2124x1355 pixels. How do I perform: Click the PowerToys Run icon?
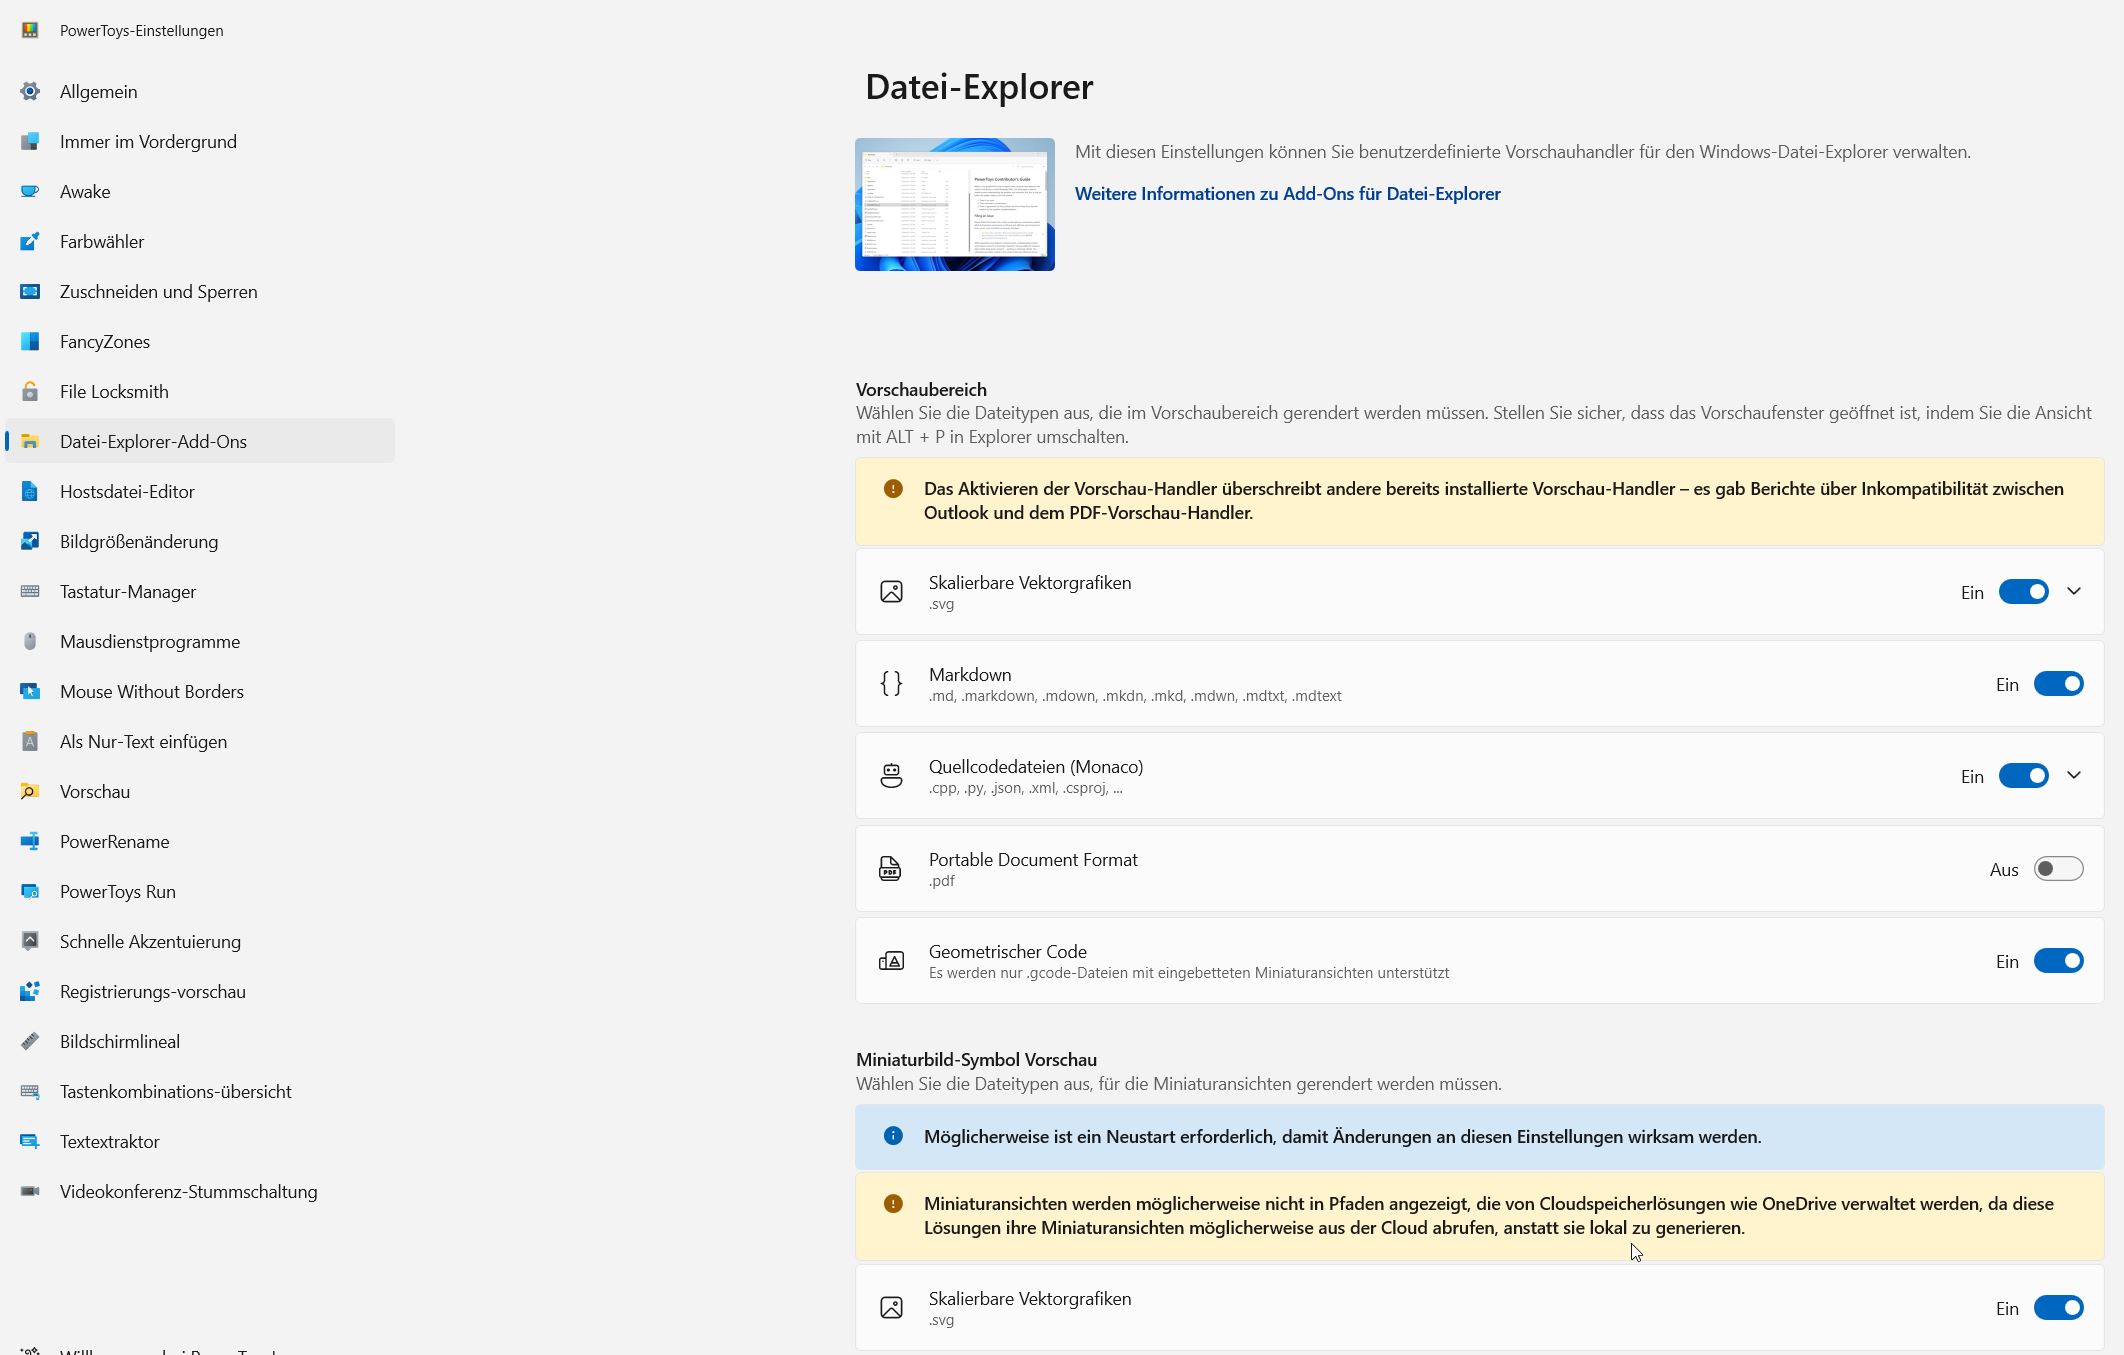pyautogui.click(x=30, y=892)
